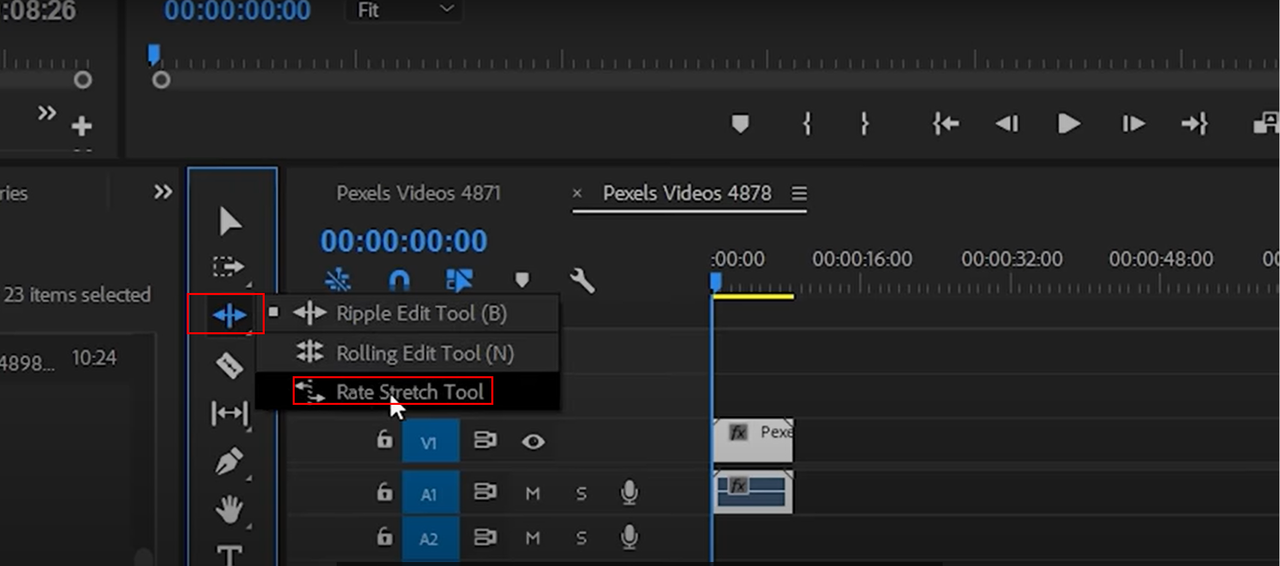
Task: Open timeline display settings wrench
Action: [x=582, y=281]
